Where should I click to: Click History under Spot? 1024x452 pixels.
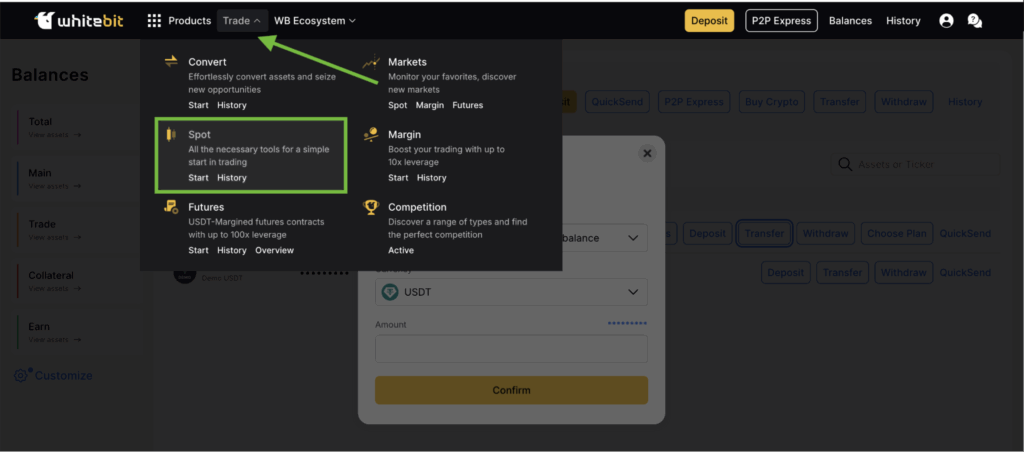pyautogui.click(x=232, y=178)
